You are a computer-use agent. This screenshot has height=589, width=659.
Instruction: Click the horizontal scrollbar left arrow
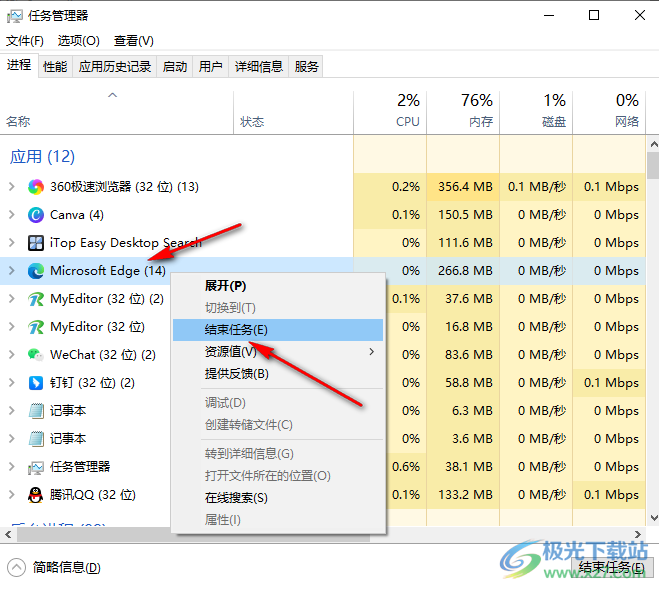tap(8, 535)
